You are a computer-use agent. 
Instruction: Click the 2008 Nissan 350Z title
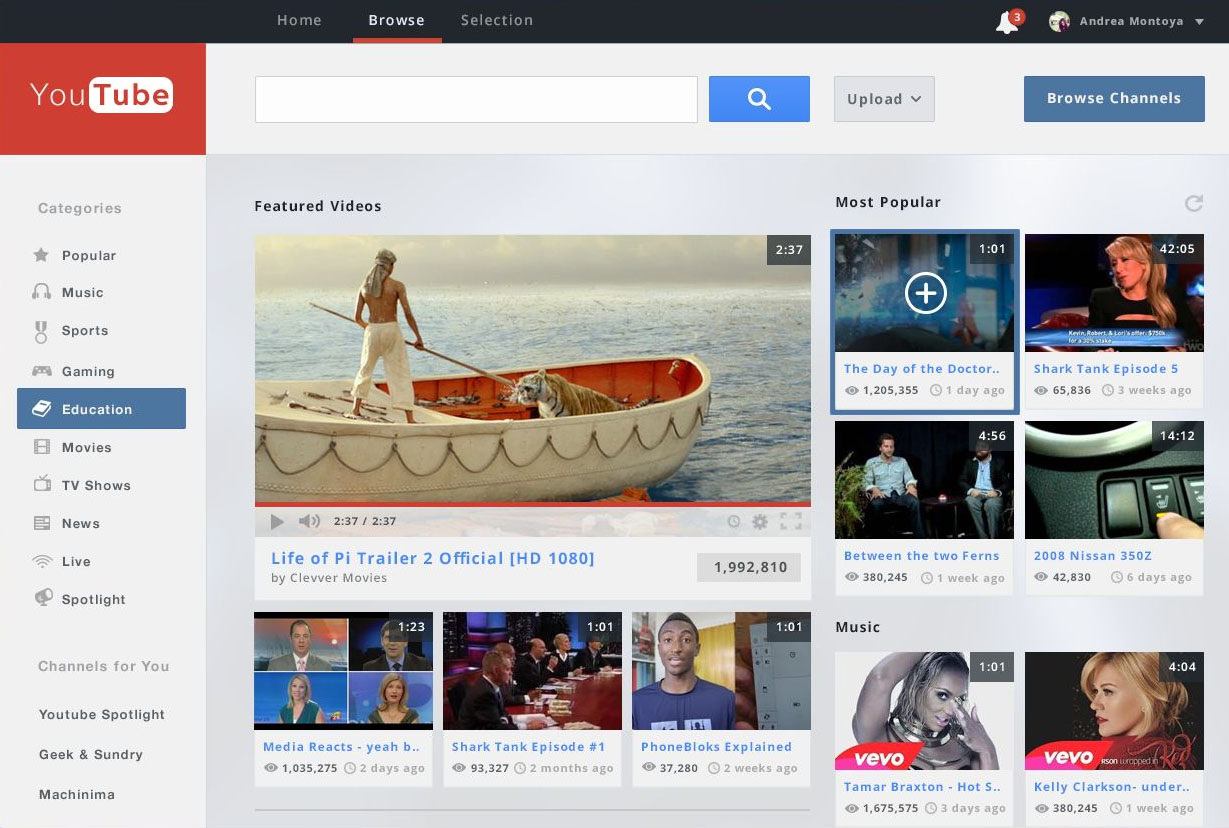click(x=1093, y=556)
